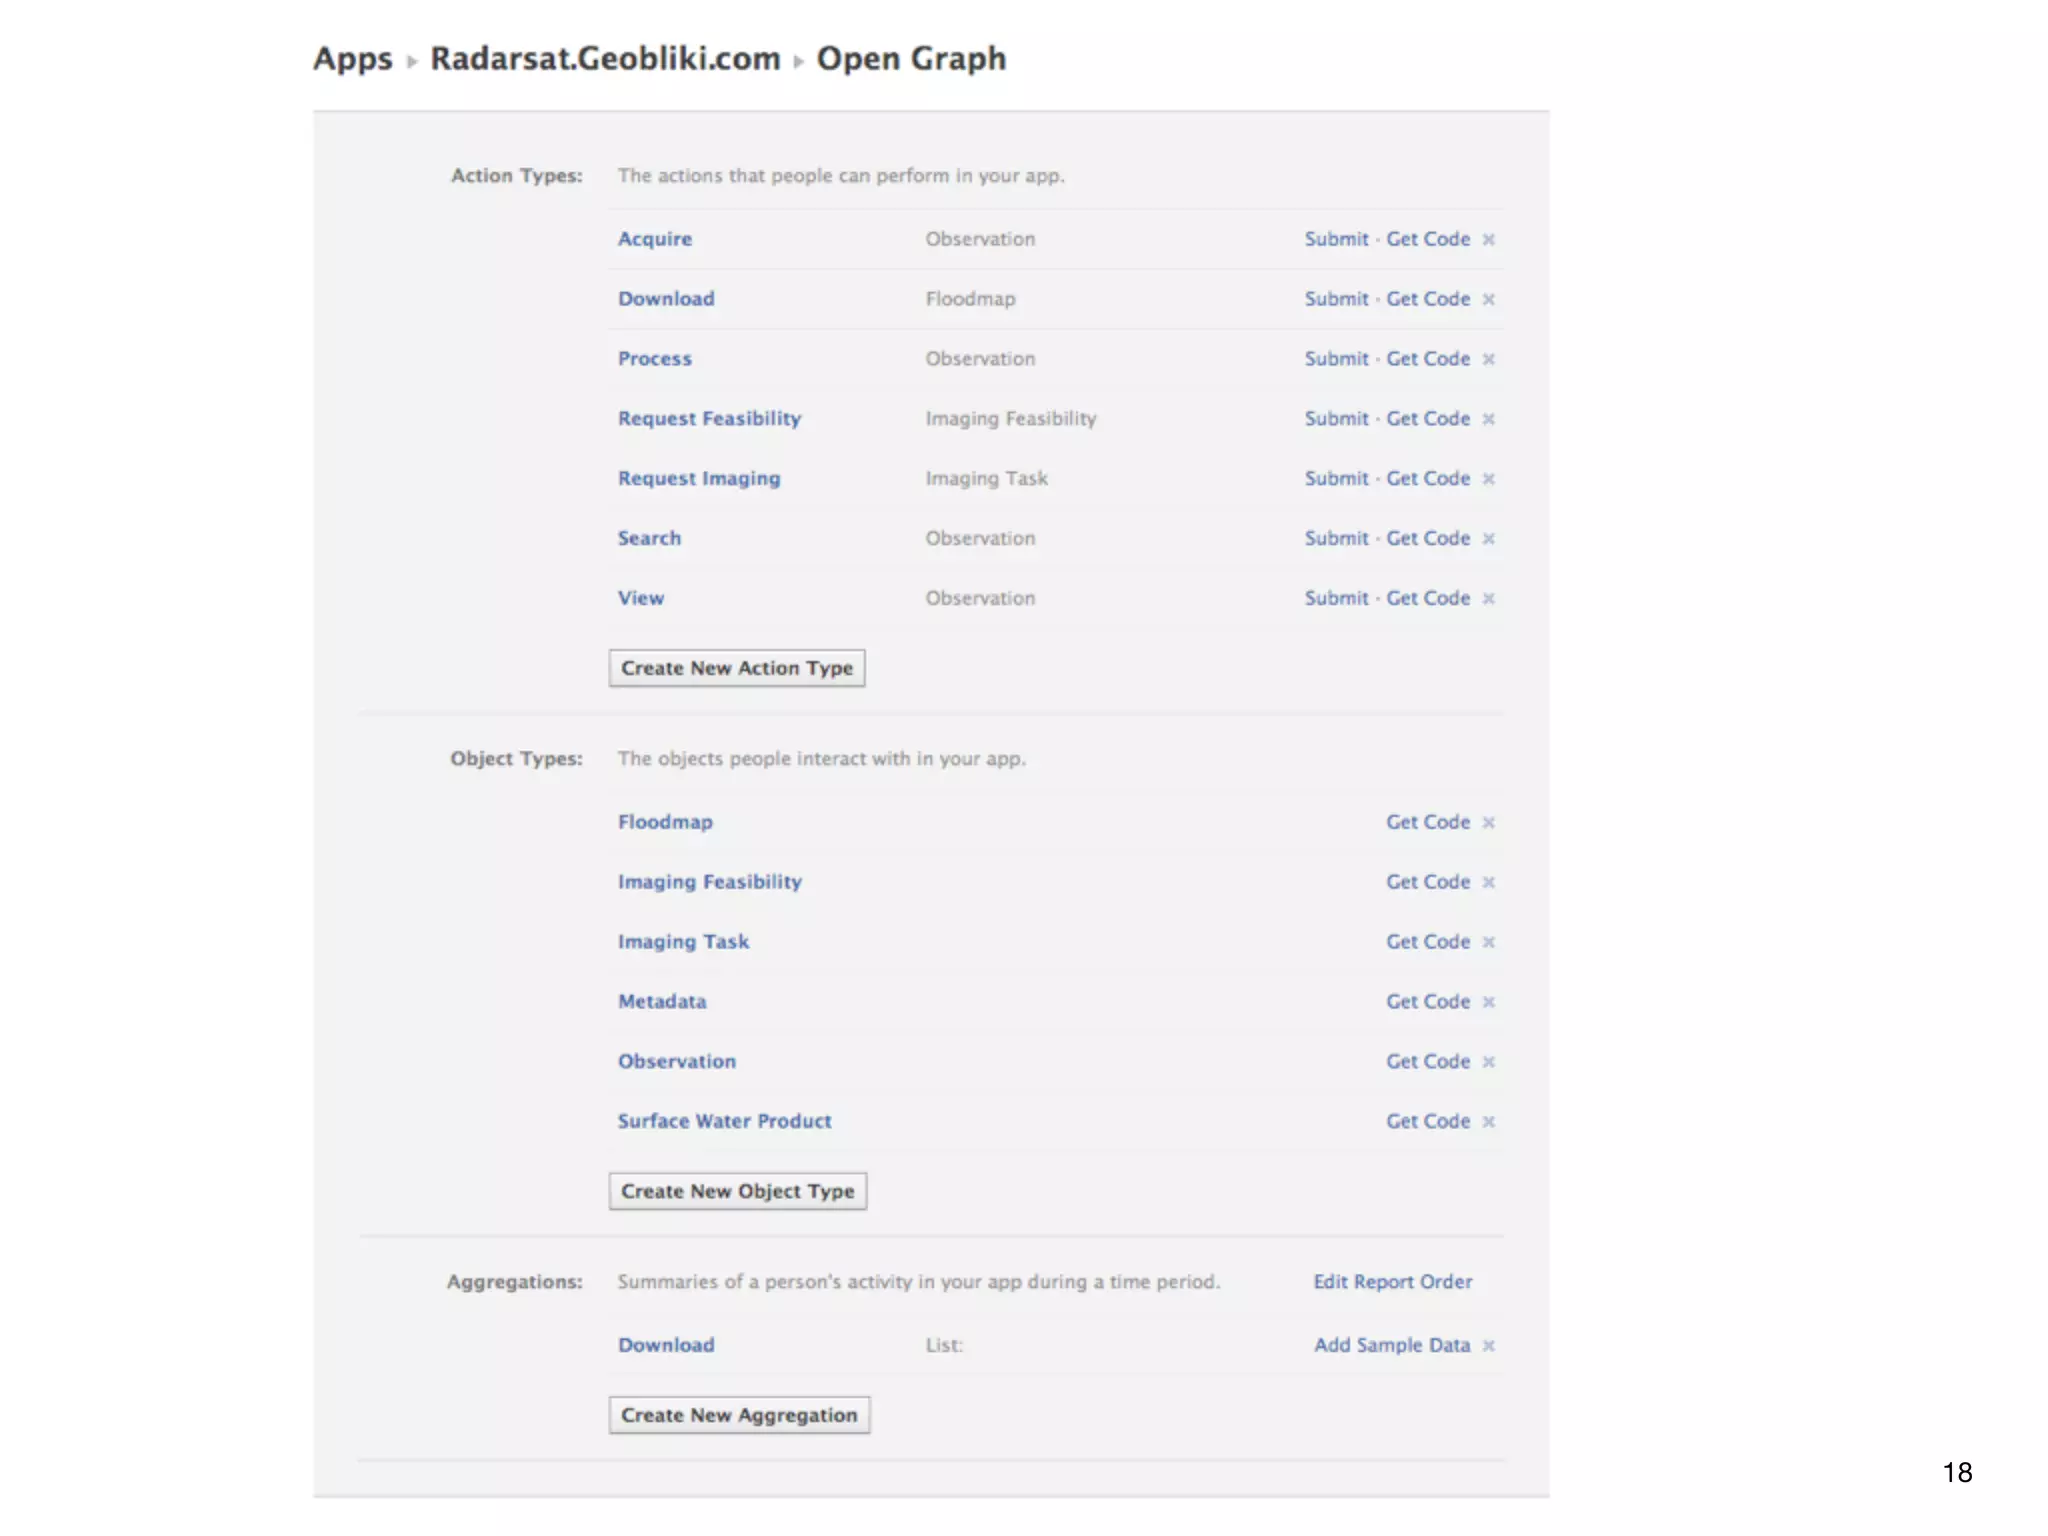Open the Imaging Feasibility object type
Viewport: 2048px width, 1536px height.
[x=709, y=882]
